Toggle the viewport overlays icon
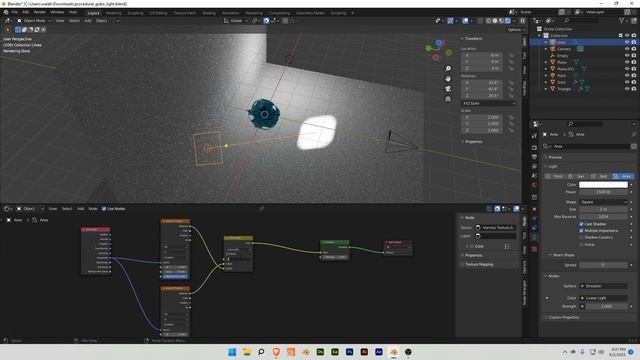 point(465,21)
